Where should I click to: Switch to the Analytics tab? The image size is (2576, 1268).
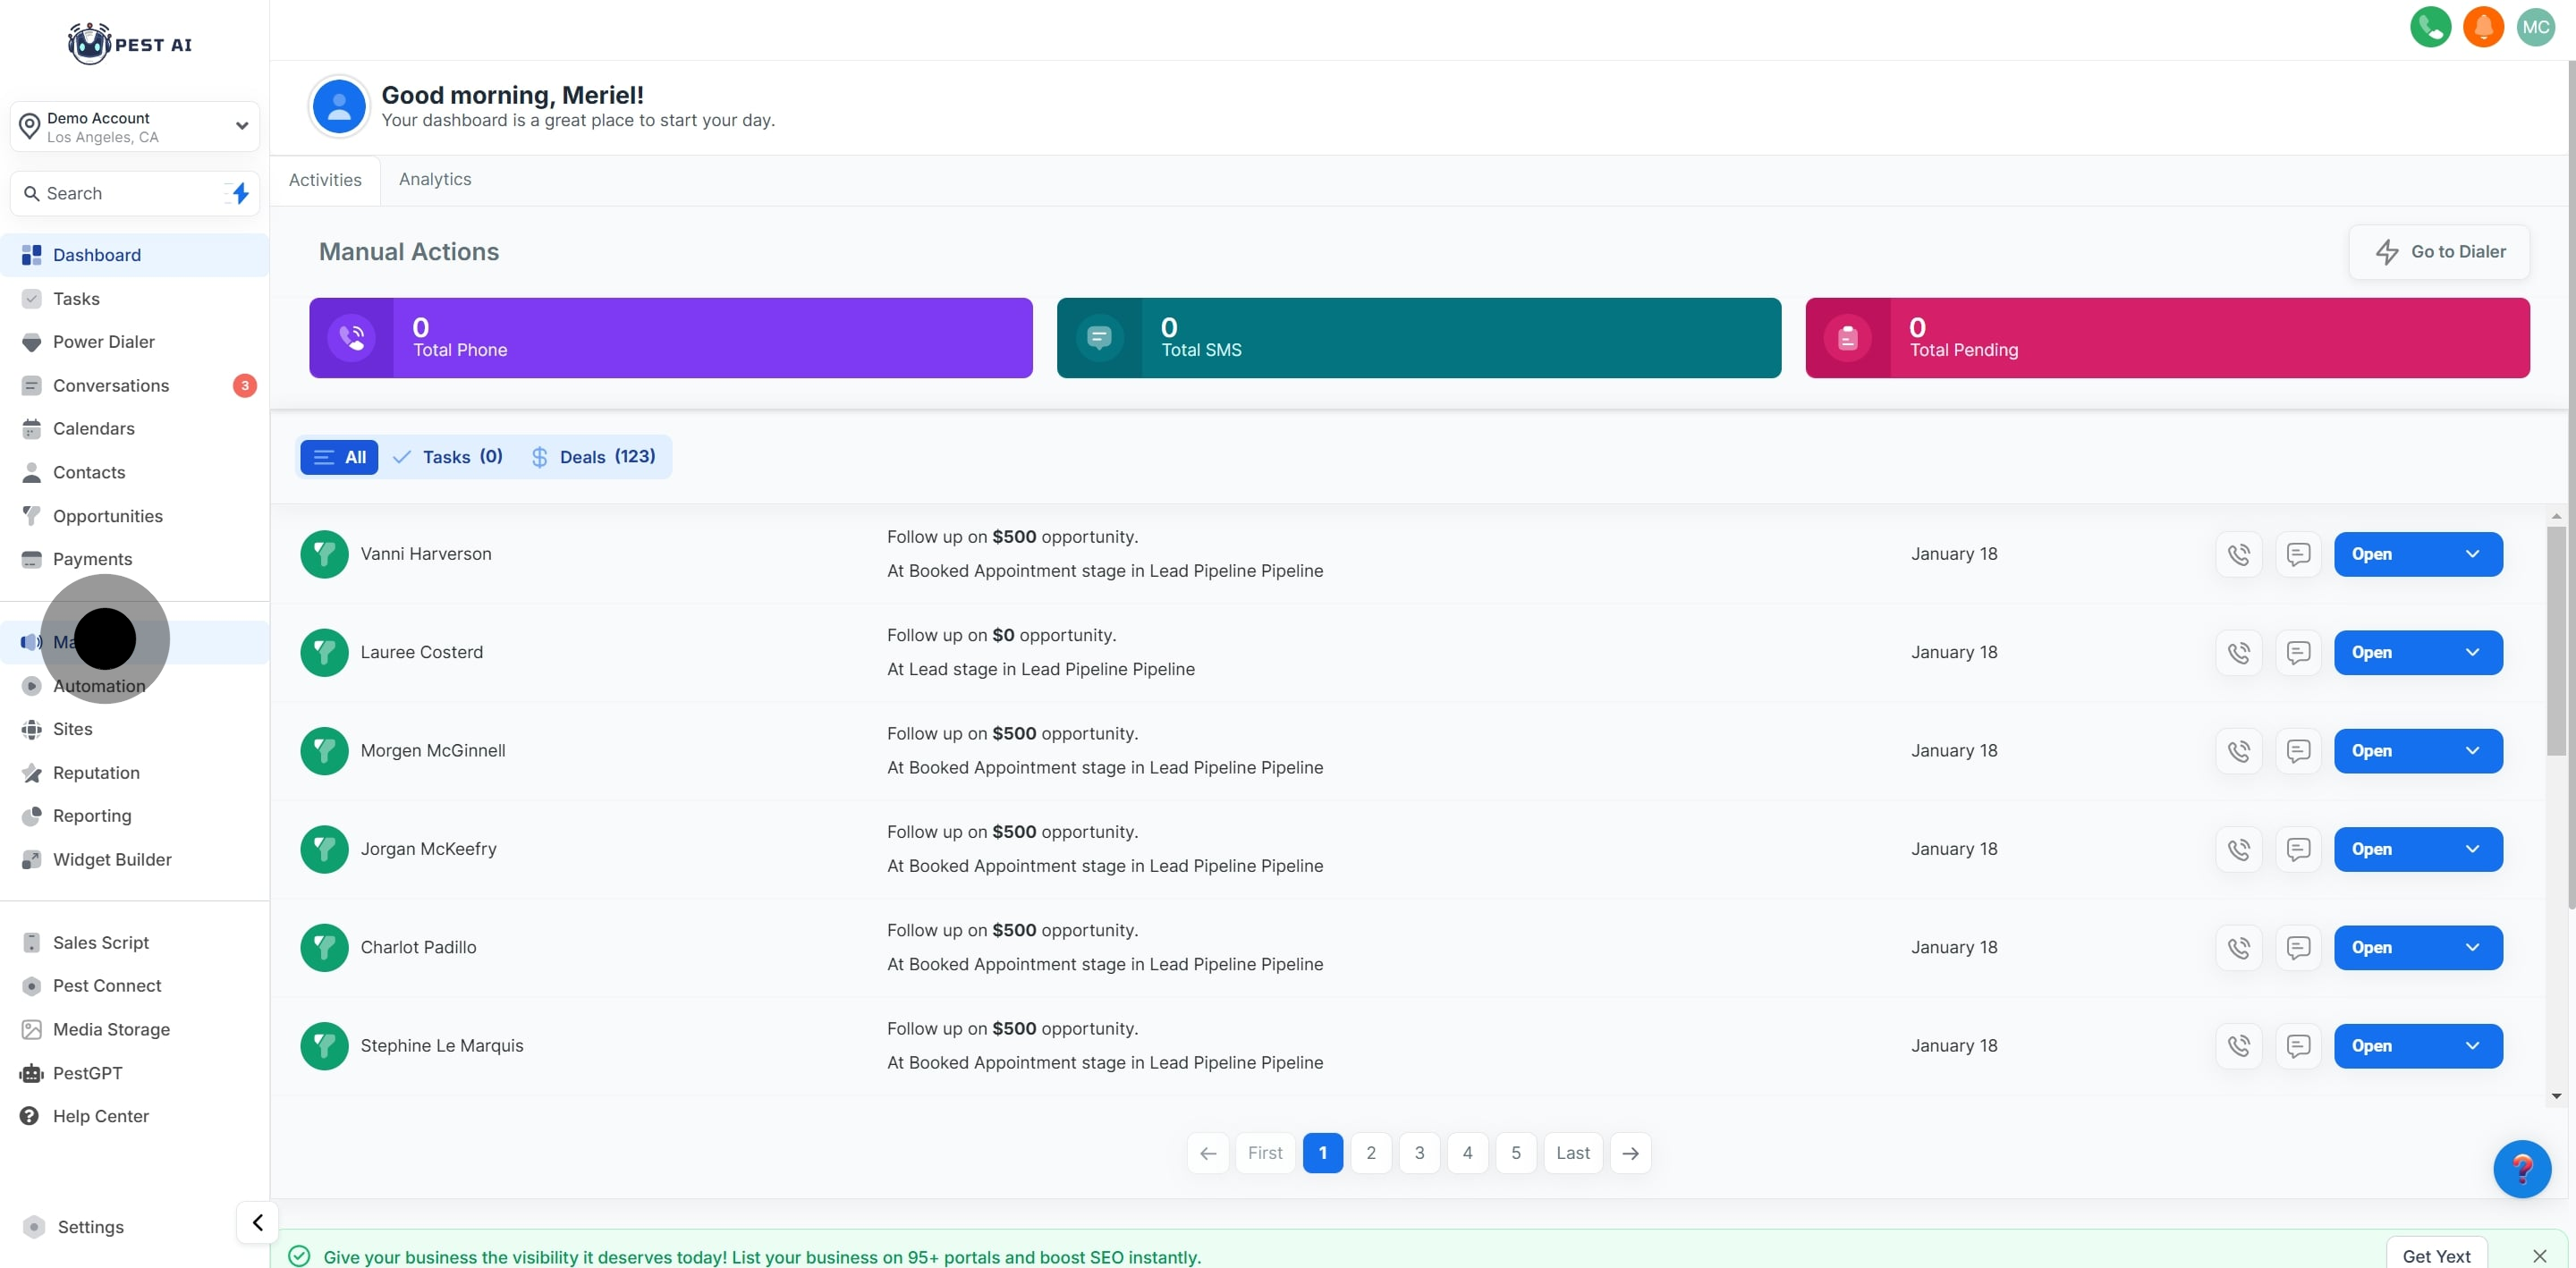pyautogui.click(x=435, y=179)
